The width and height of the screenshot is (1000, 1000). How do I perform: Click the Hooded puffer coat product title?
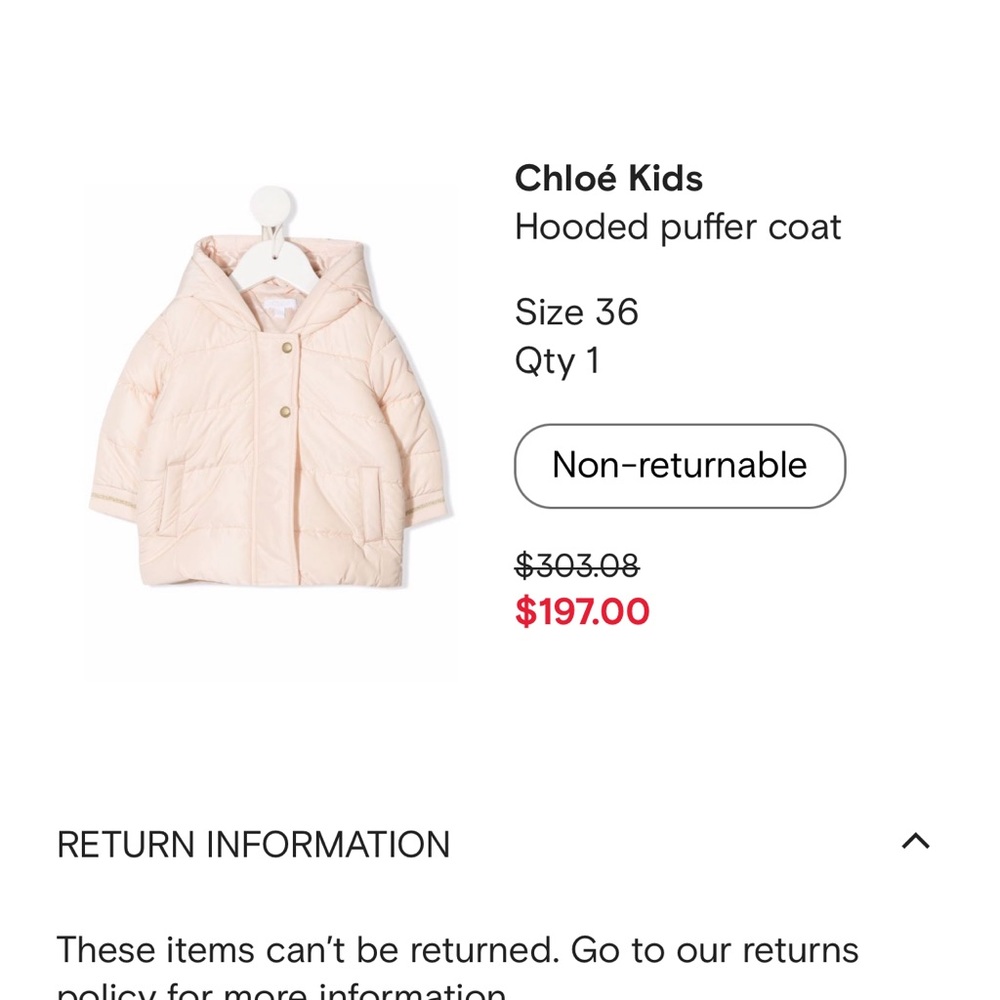pyautogui.click(x=678, y=227)
